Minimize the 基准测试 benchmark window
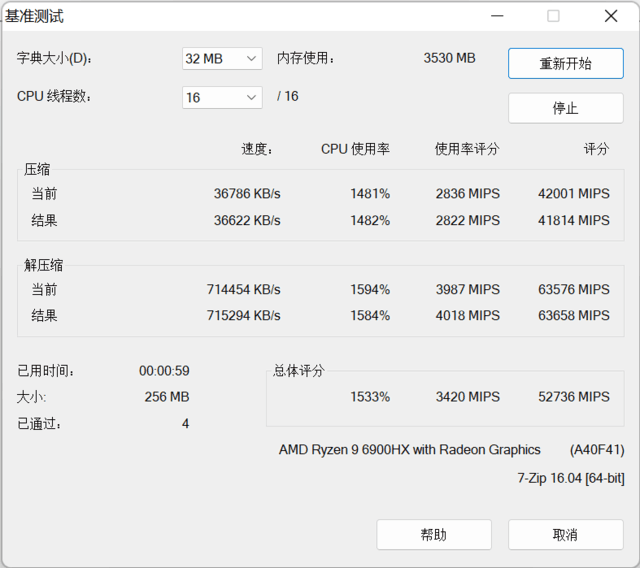 pos(495,16)
